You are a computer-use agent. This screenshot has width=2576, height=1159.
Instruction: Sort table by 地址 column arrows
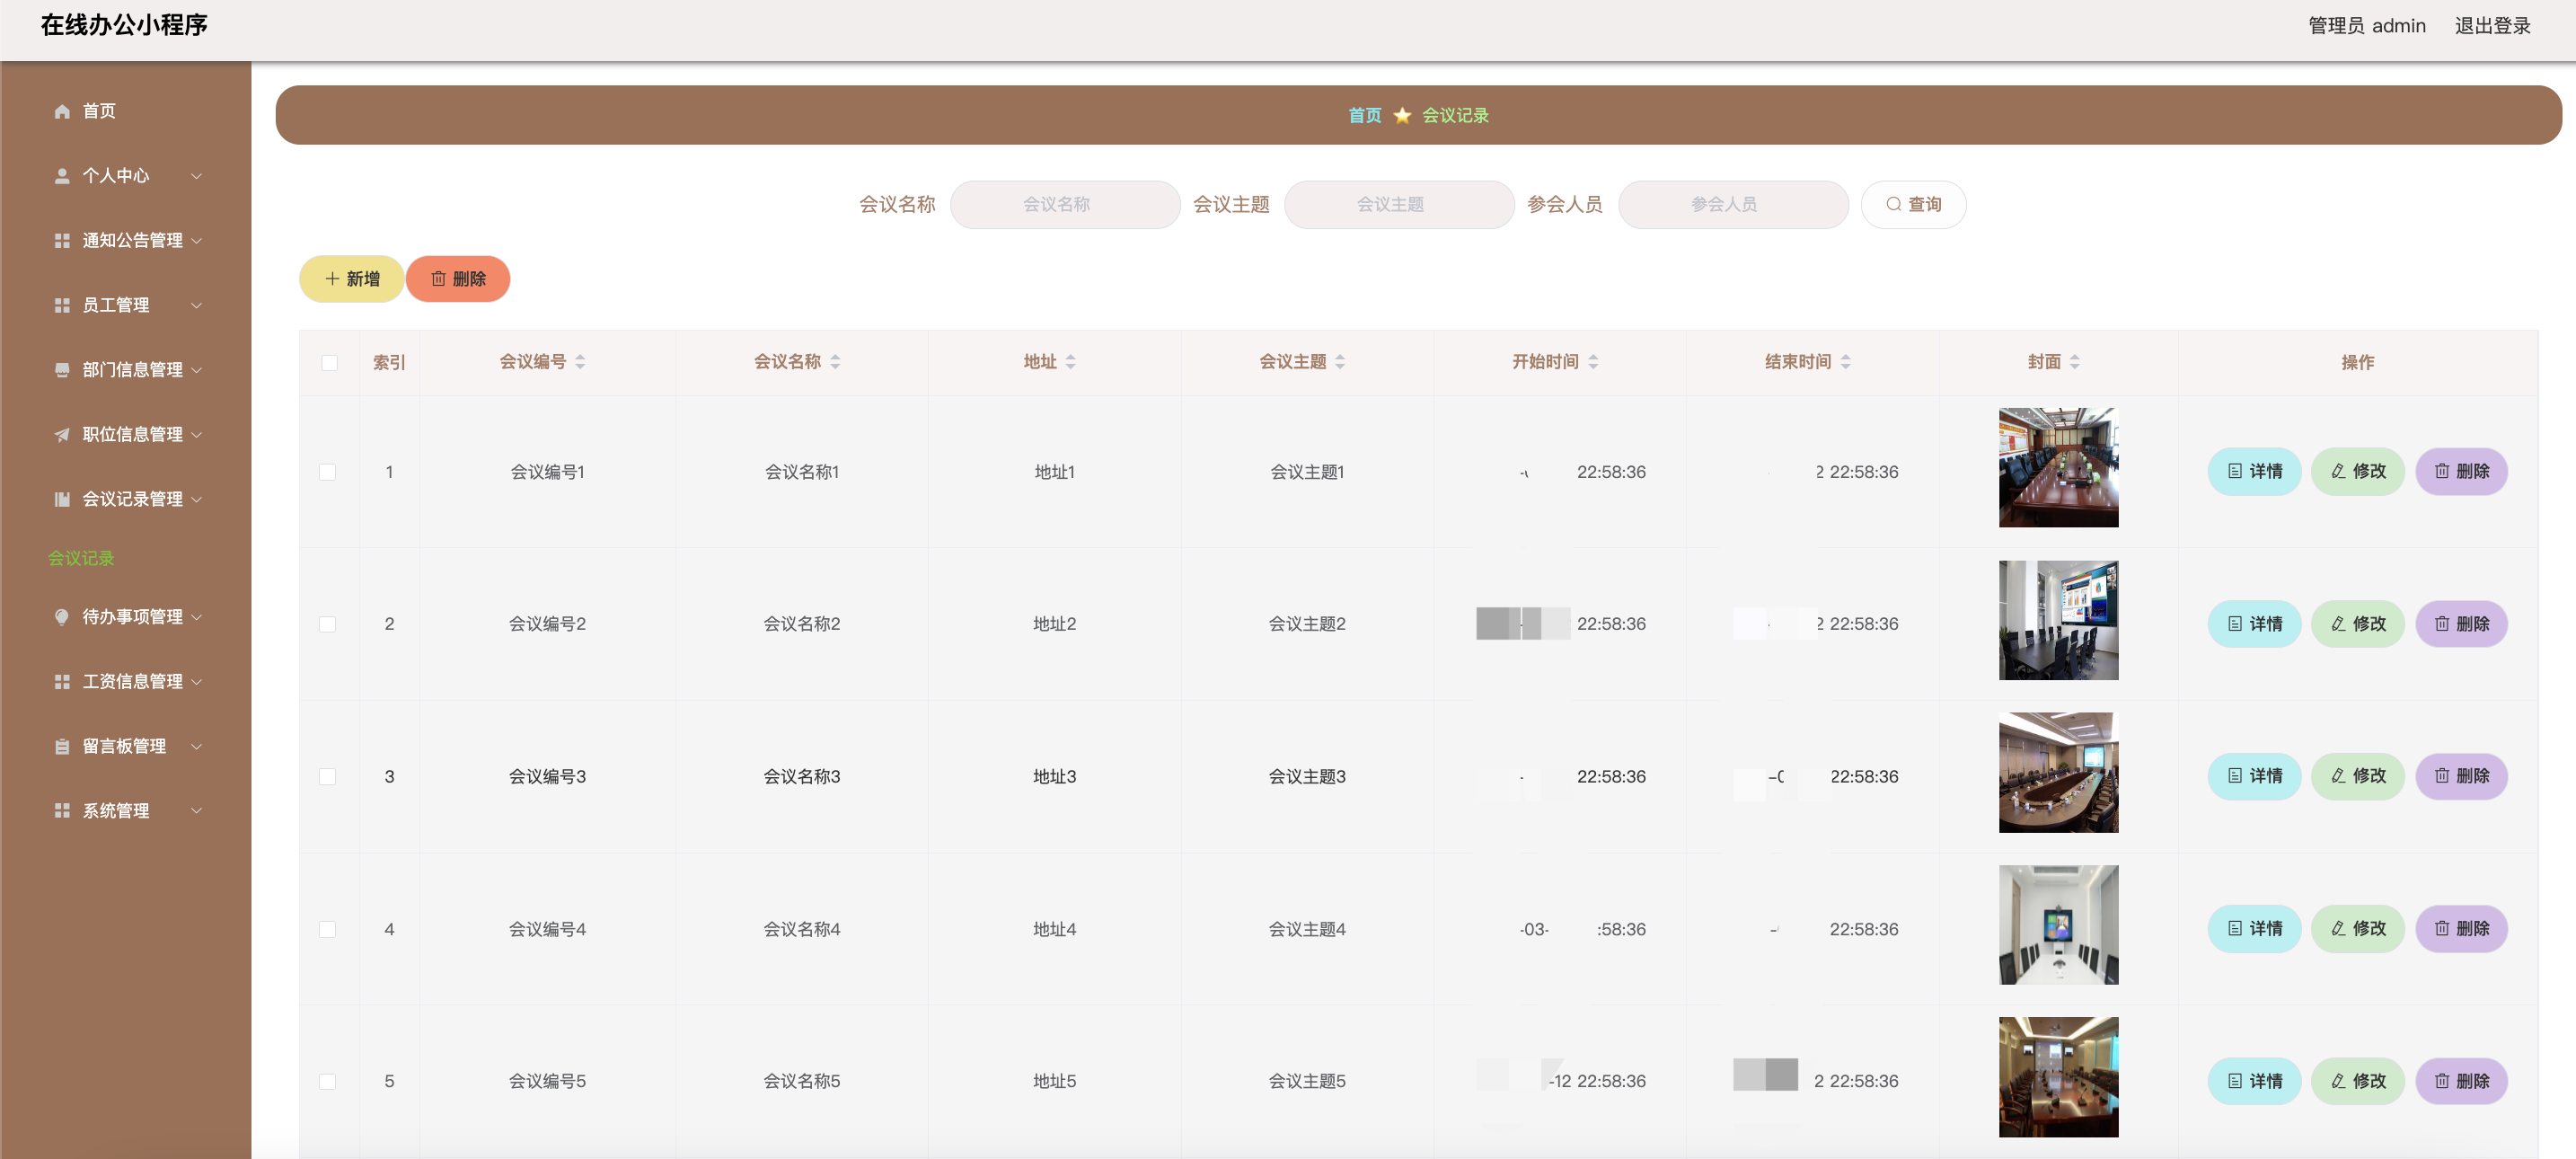pos(1071,362)
